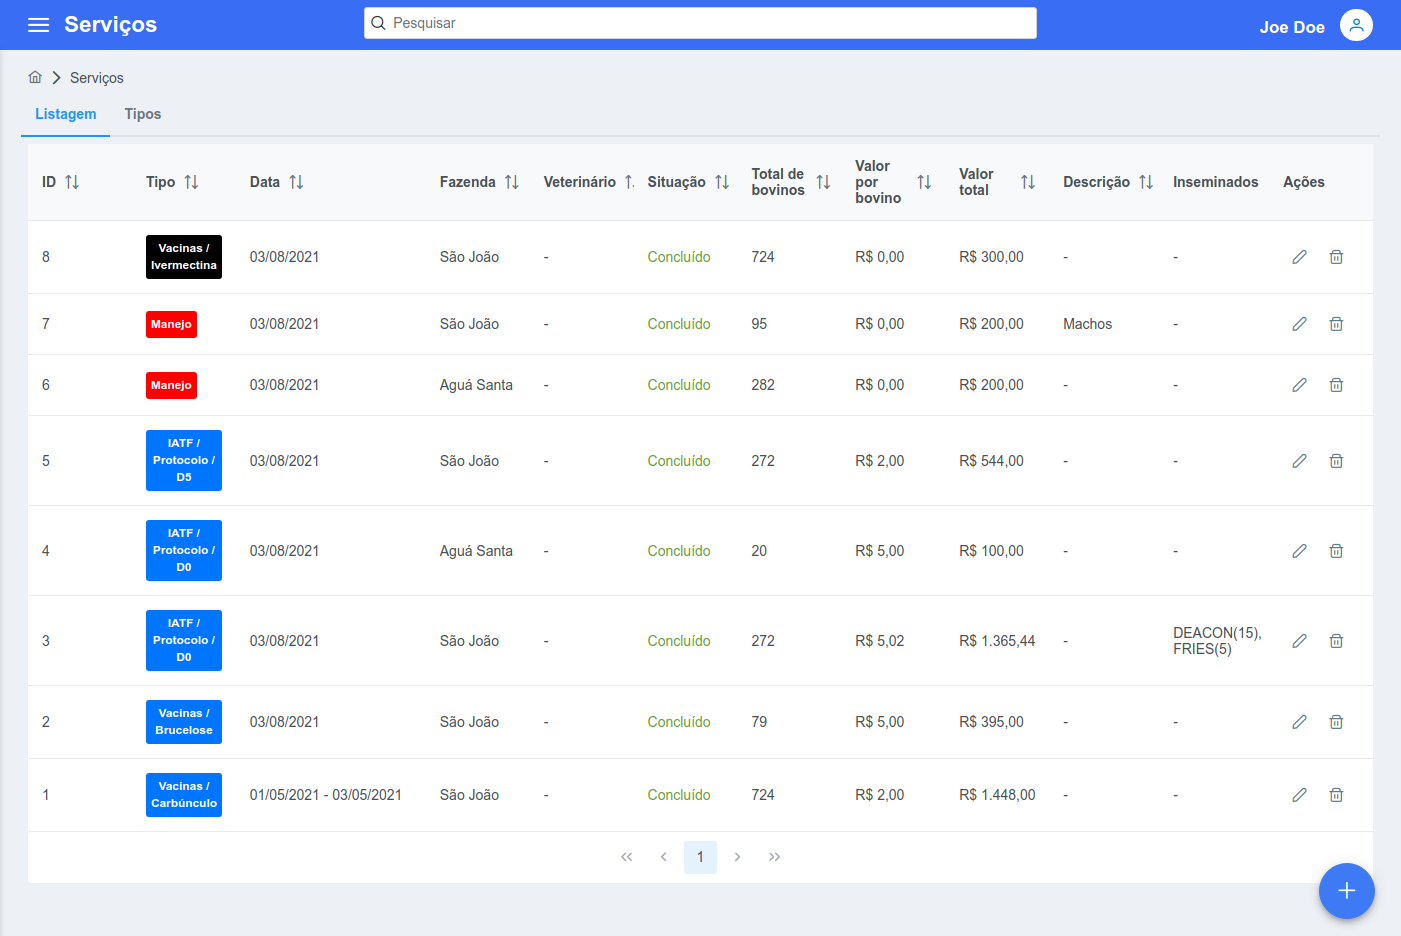Click the Manejo badge in row 7
The image size is (1401, 936).
[171, 324]
